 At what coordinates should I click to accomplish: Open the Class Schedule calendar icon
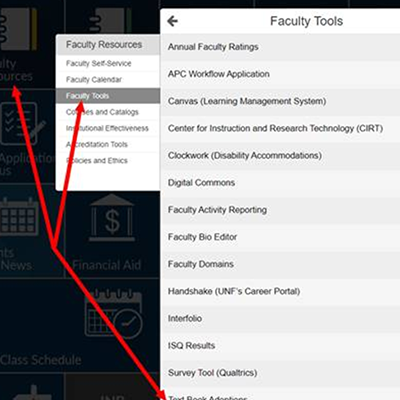point(114,315)
